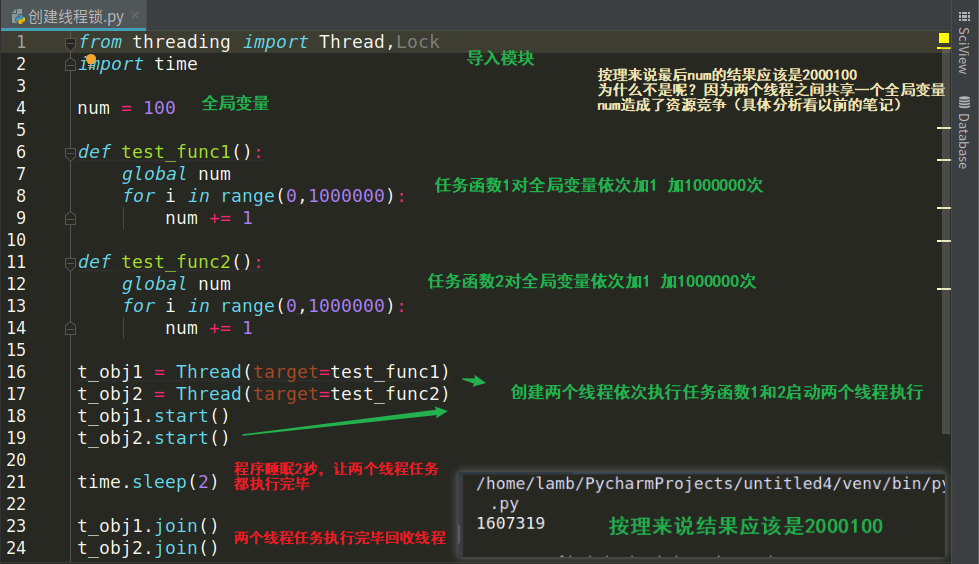Click the Database panel stack icon
Viewport: 979px width, 564px height.
point(965,102)
